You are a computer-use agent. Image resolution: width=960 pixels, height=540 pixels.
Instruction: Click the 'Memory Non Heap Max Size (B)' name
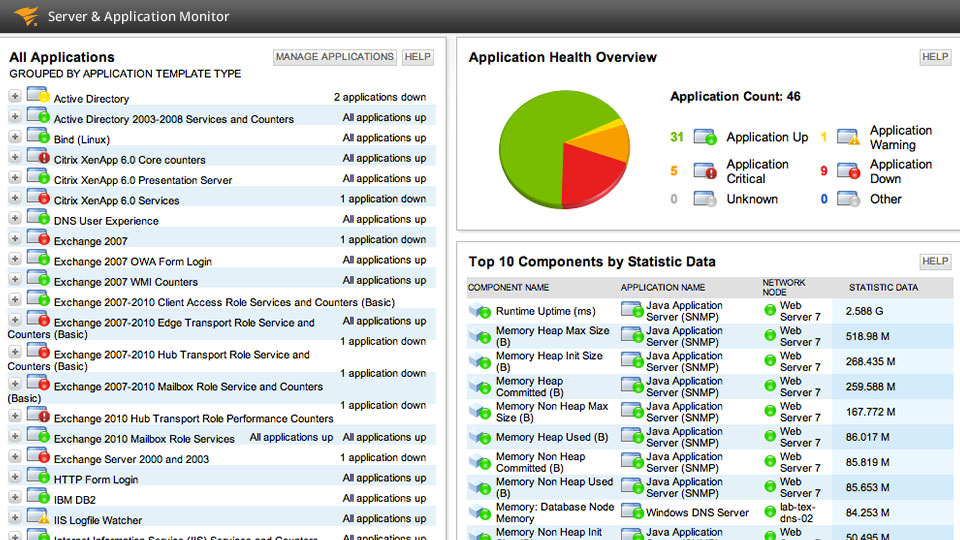pyautogui.click(x=552, y=411)
